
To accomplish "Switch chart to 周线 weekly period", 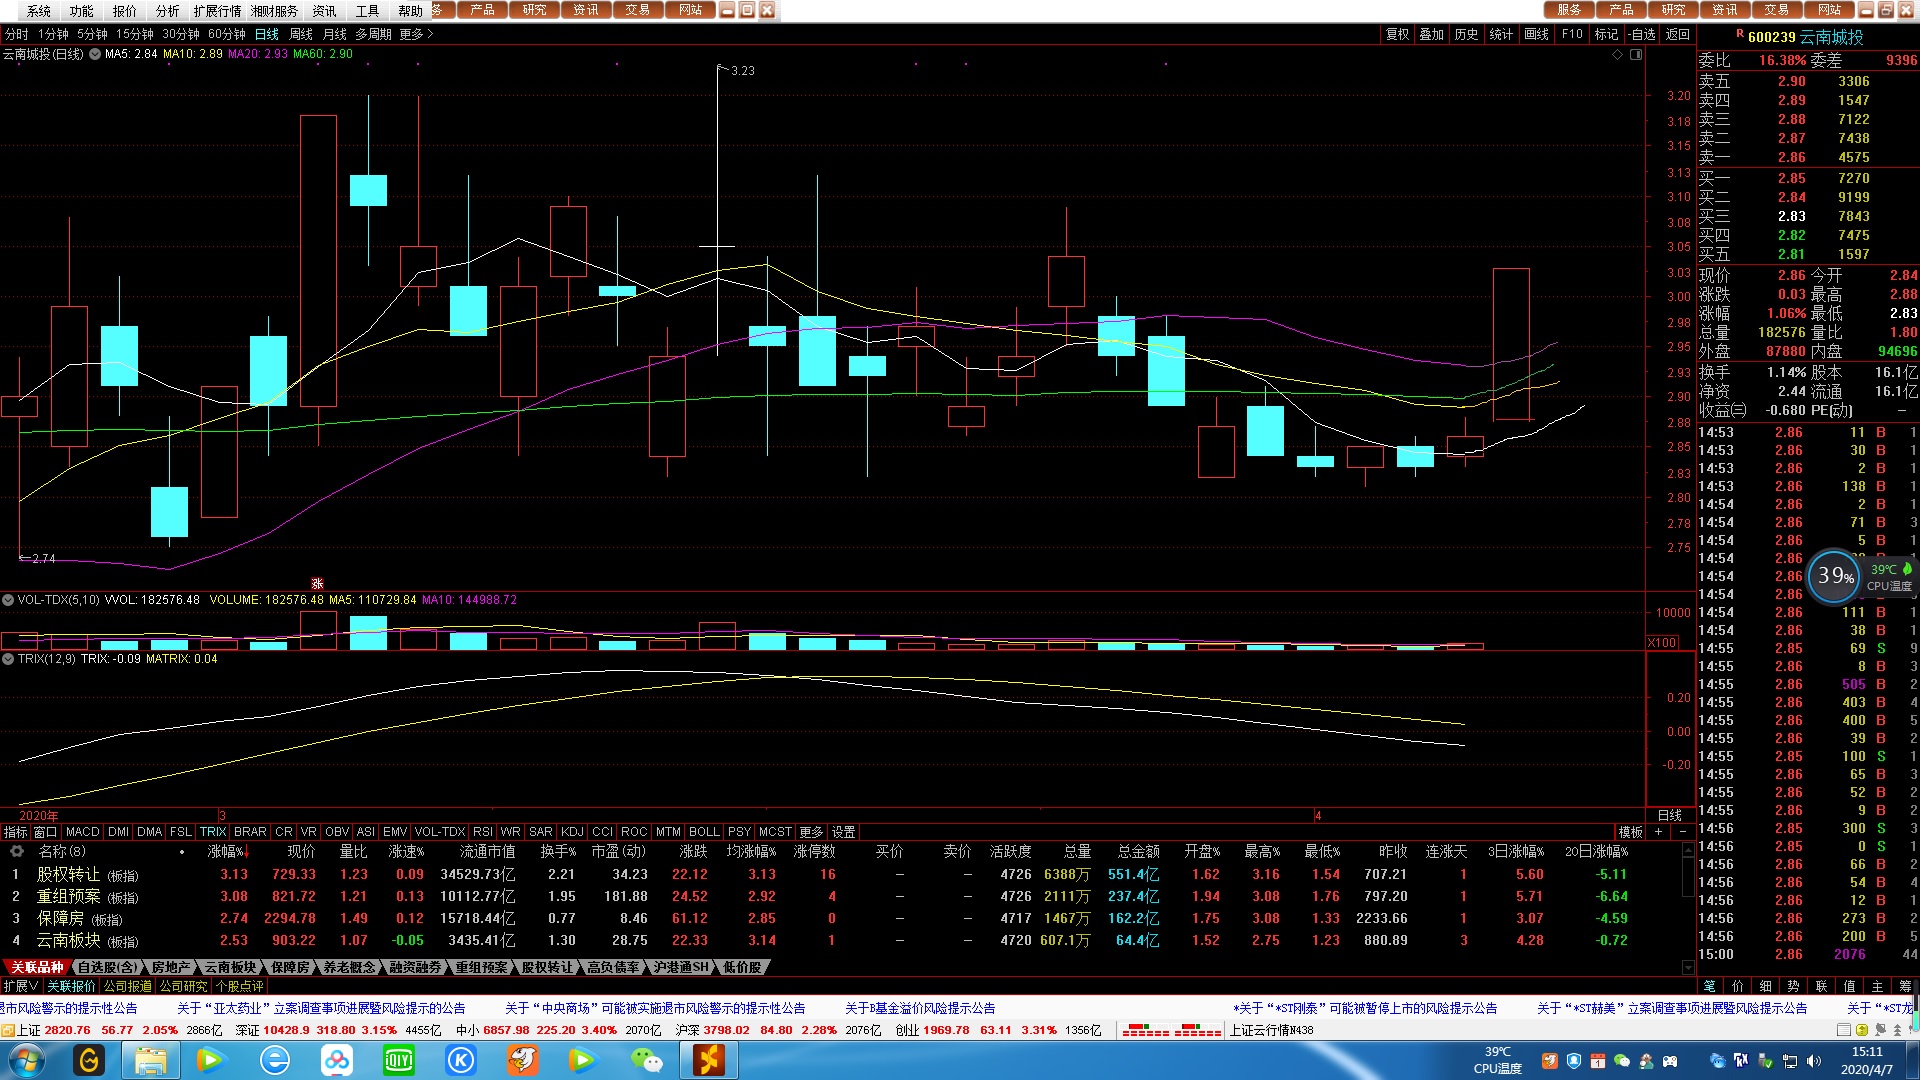I will 301,34.
